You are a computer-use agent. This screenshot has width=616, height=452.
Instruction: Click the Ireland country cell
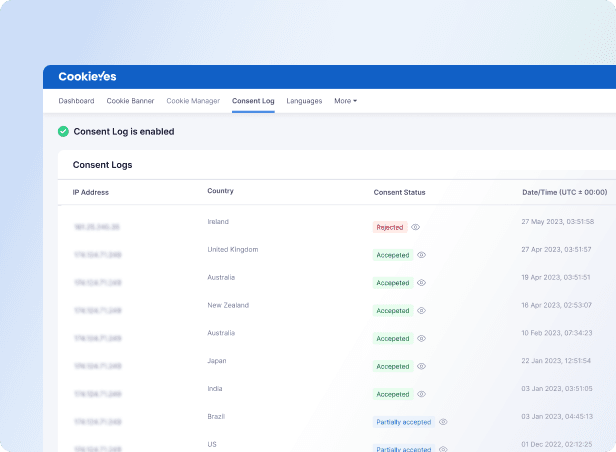(218, 221)
